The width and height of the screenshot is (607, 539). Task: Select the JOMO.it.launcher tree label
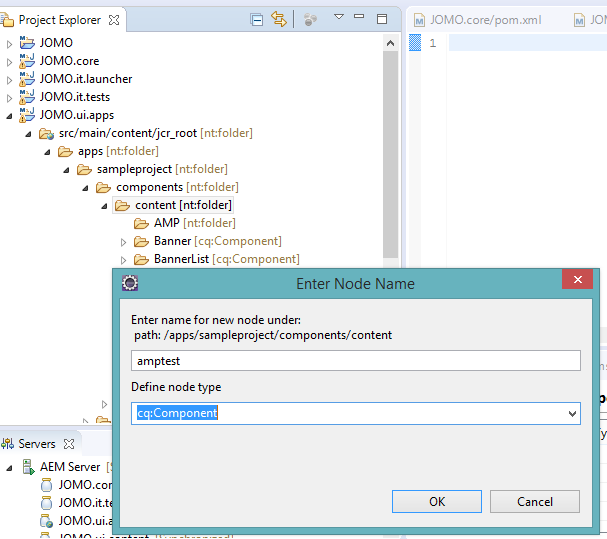(x=86, y=79)
